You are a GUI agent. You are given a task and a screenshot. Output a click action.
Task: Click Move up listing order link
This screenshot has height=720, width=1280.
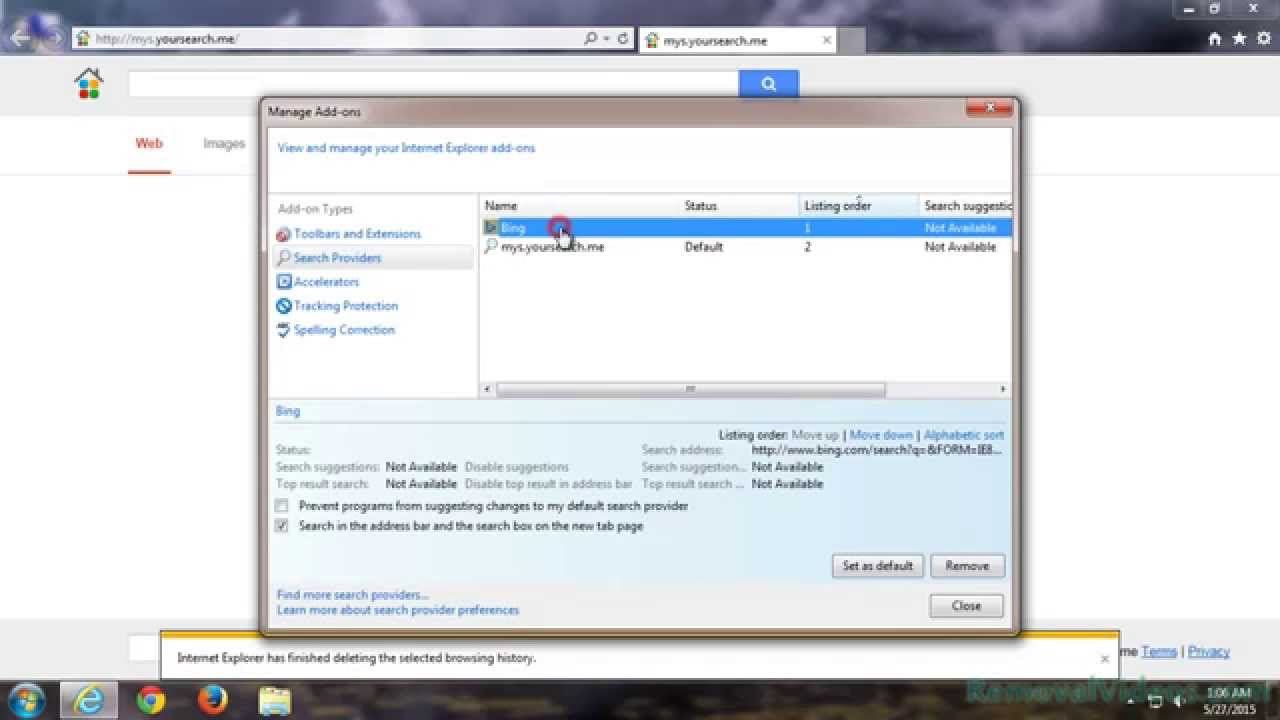pyautogui.click(x=815, y=435)
